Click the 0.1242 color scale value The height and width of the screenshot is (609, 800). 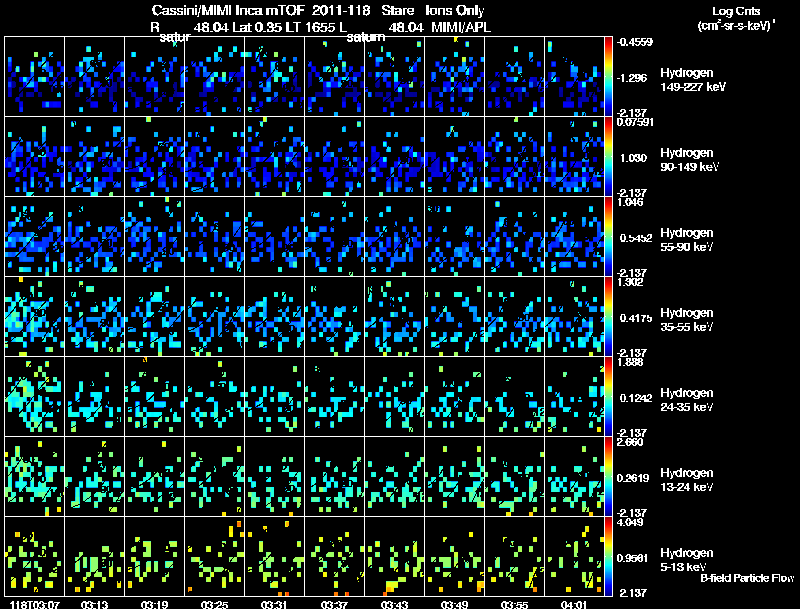(636, 398)
